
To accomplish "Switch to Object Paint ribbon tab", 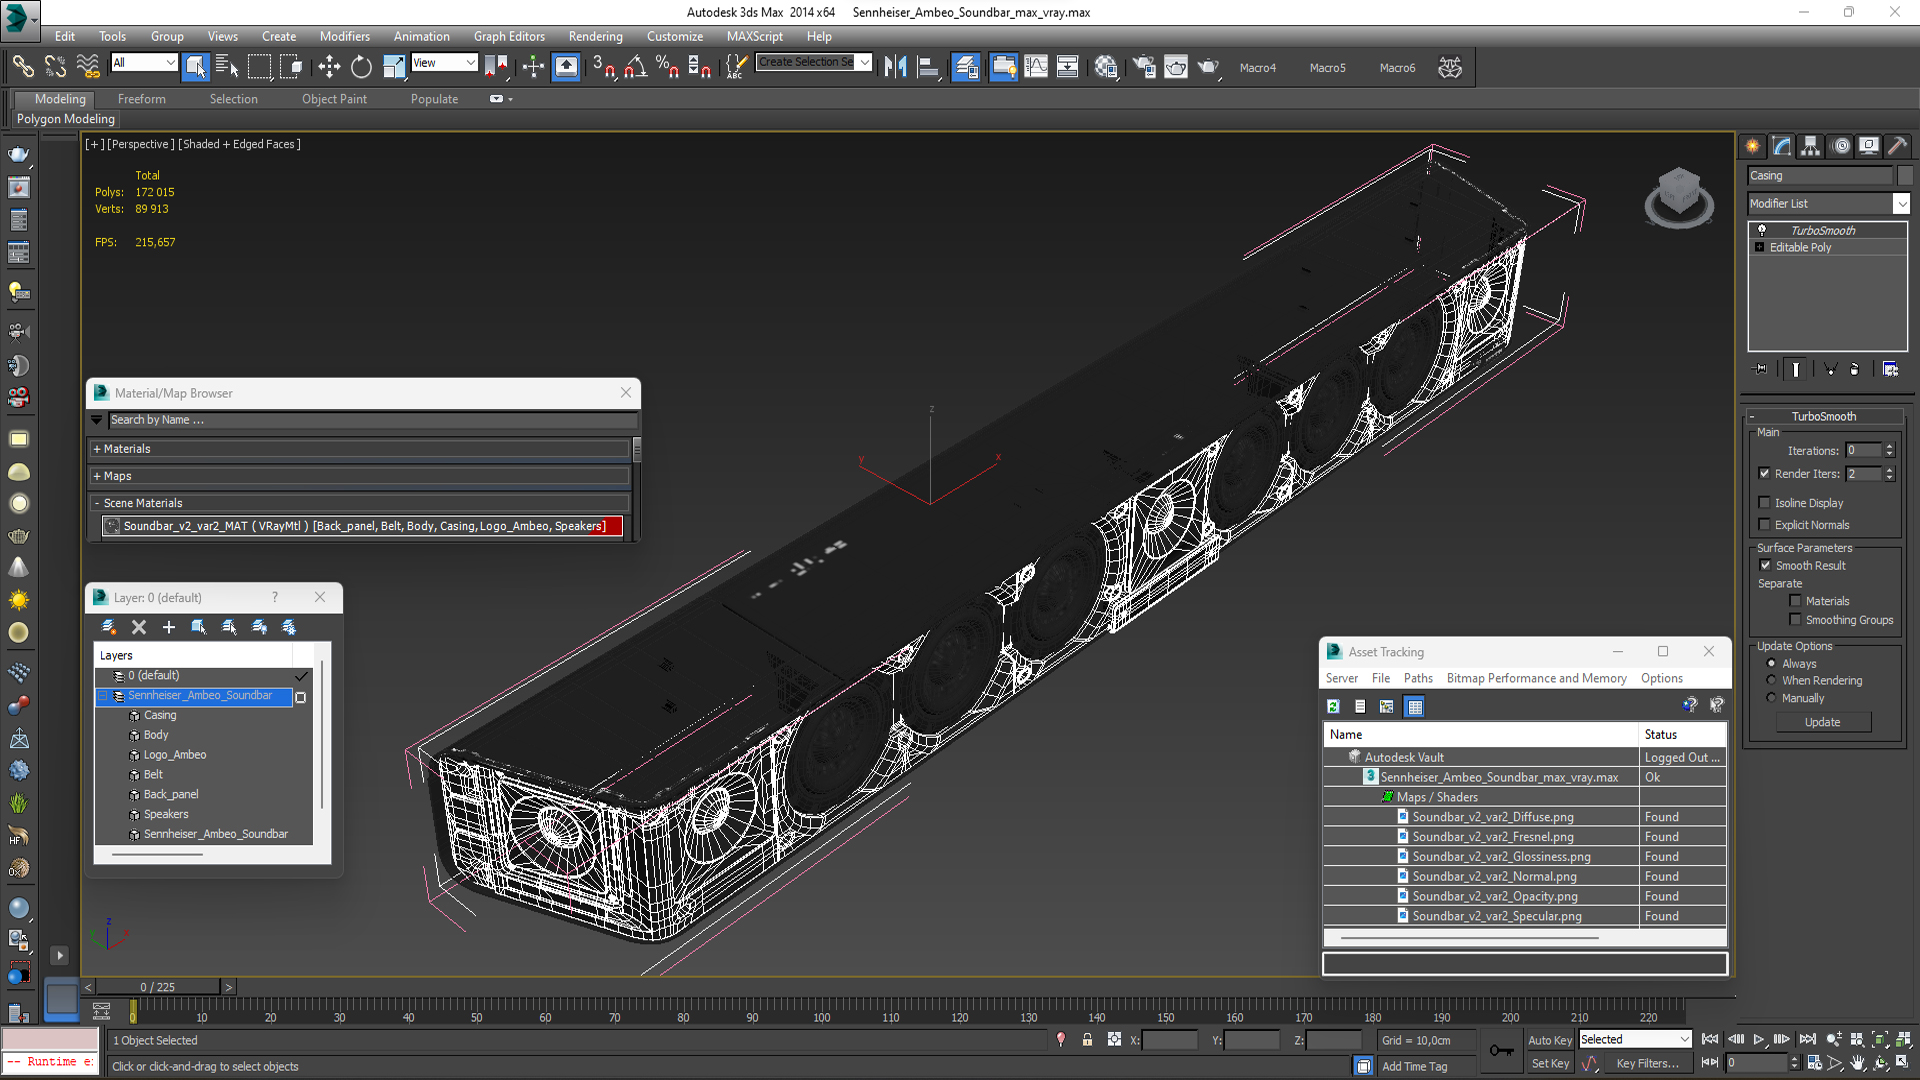I will [334, 99].
